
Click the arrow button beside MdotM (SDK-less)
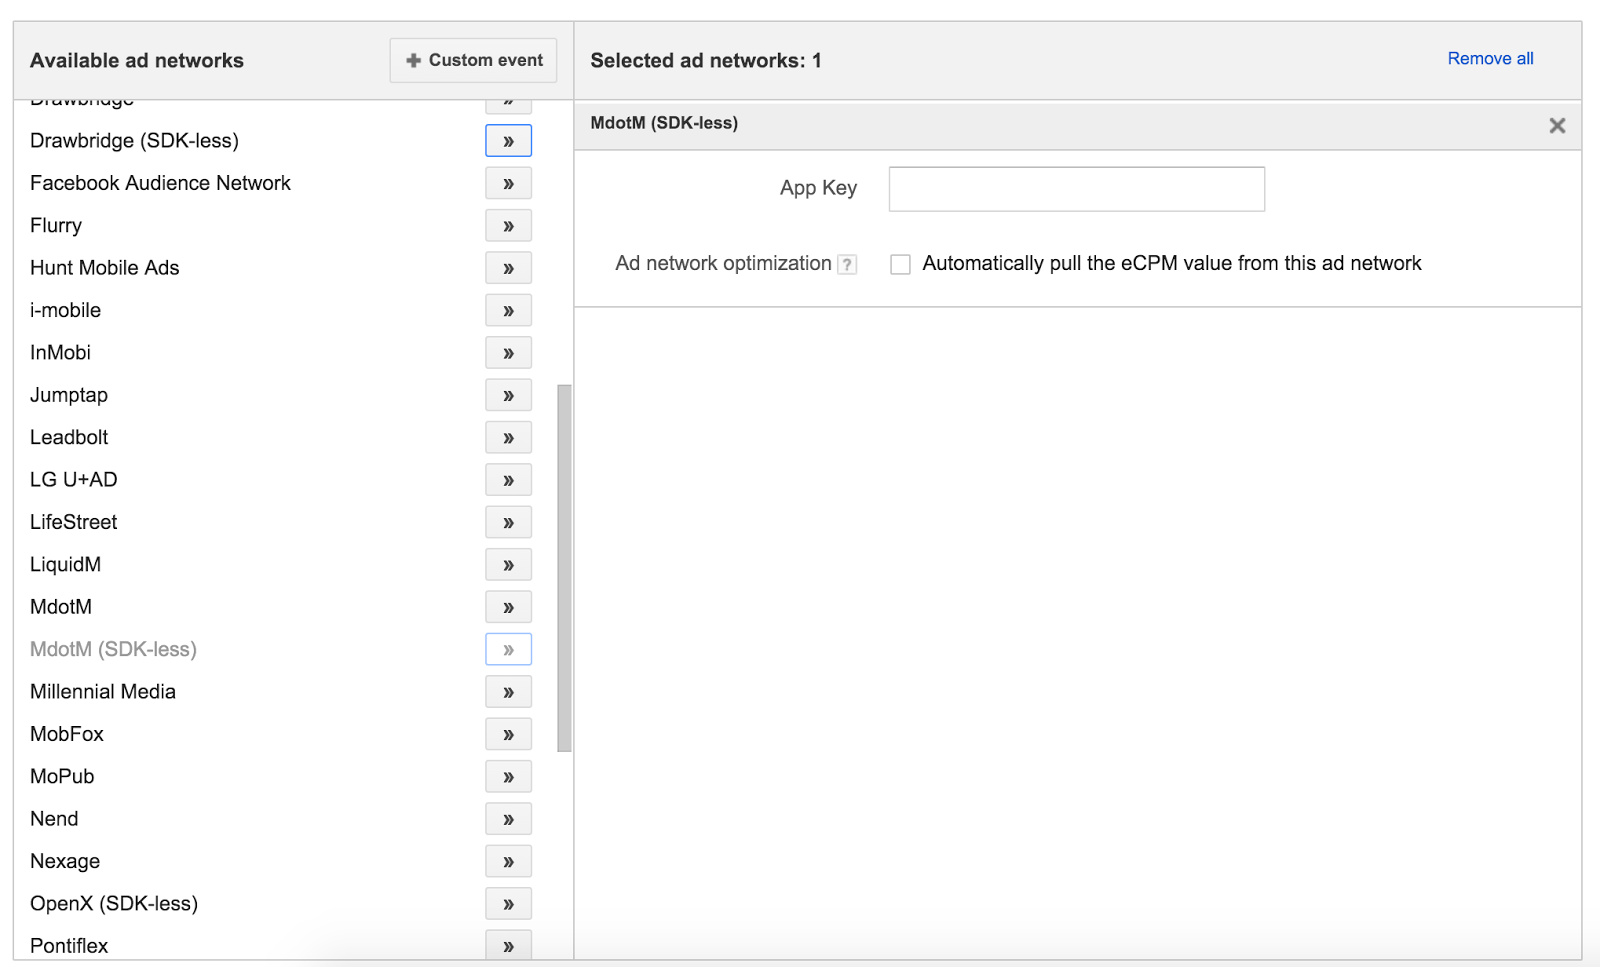pos(508,649)
